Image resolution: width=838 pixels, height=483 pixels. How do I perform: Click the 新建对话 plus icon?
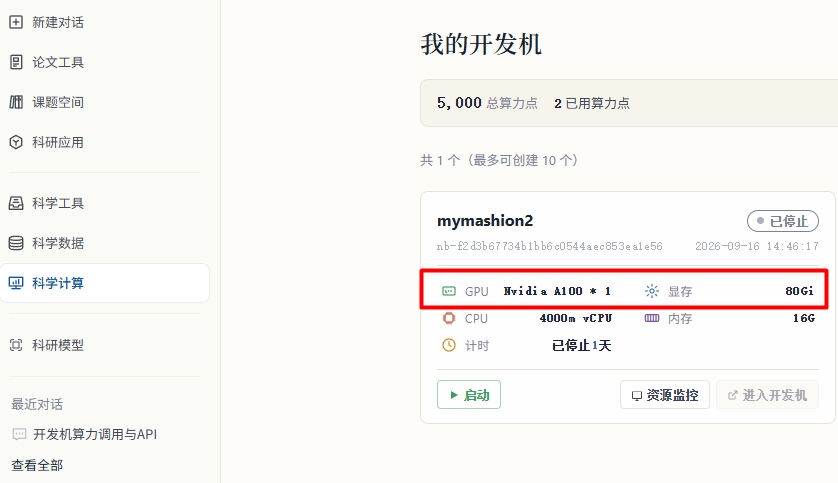click(x=16, y=22)
